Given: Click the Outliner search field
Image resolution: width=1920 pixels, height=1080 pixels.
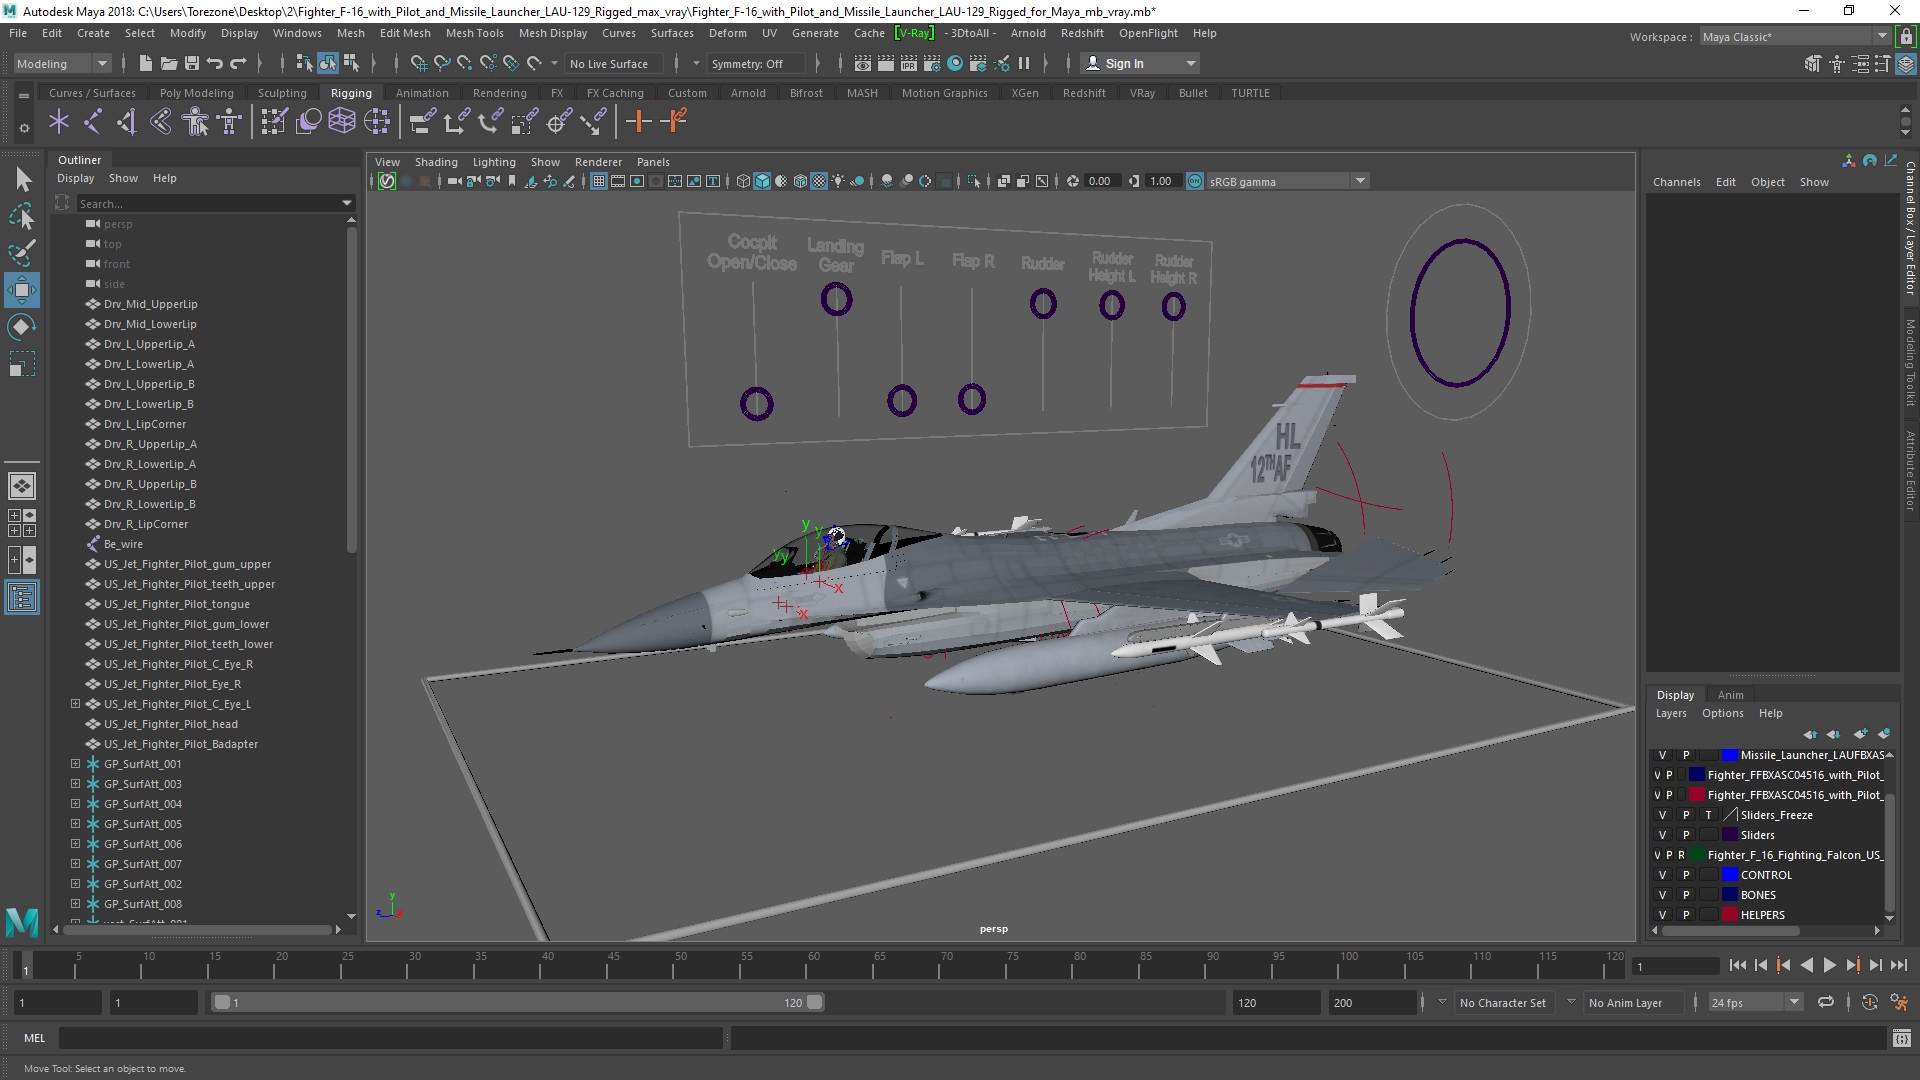Looking at the screenshot, I should (208, 203).
